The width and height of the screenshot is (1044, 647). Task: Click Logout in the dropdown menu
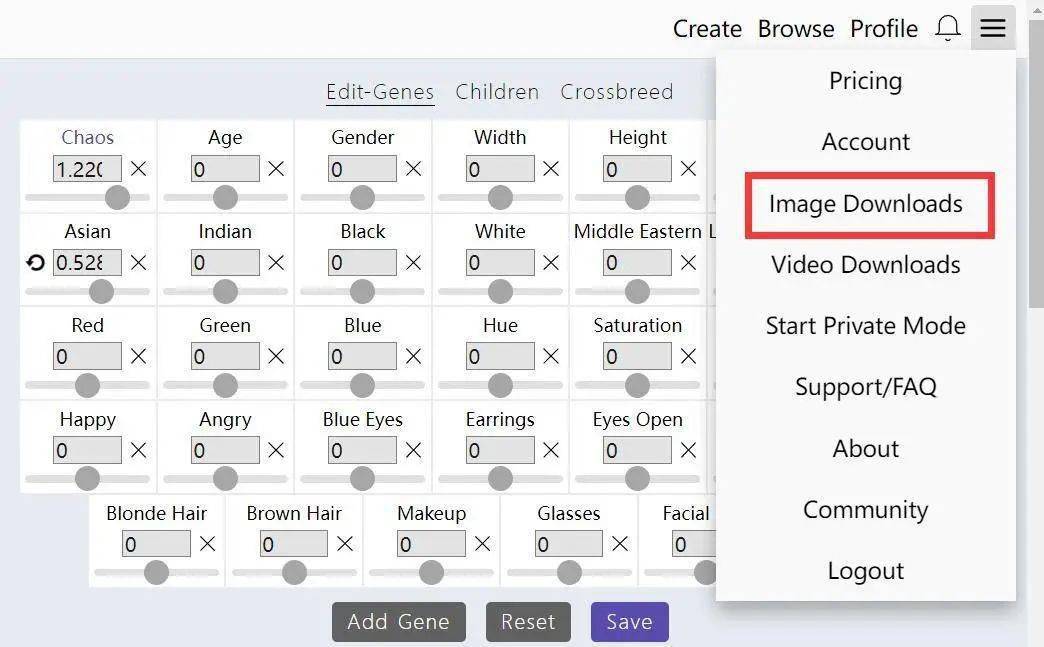(865, 571)
